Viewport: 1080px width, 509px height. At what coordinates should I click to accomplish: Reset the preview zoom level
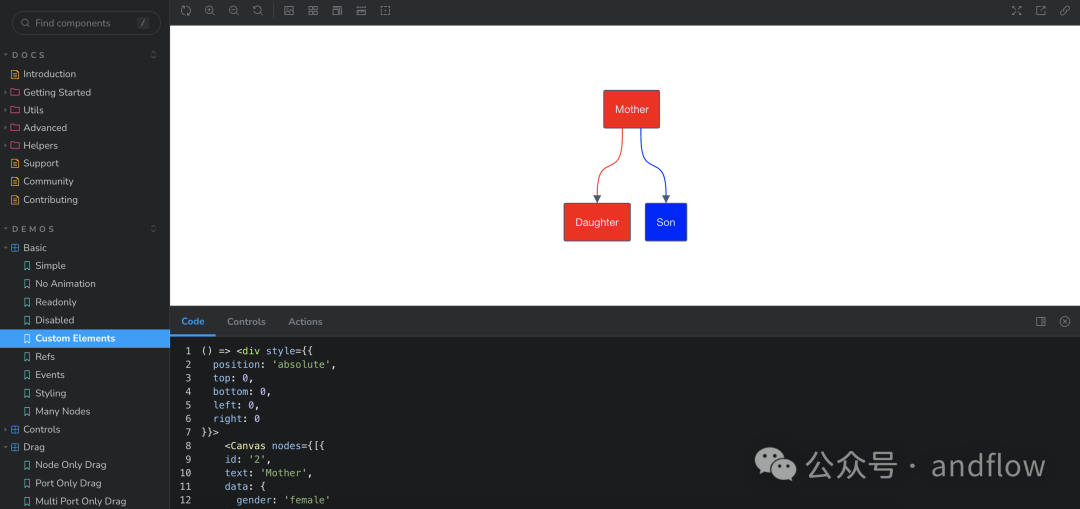[x=258, y=11]
